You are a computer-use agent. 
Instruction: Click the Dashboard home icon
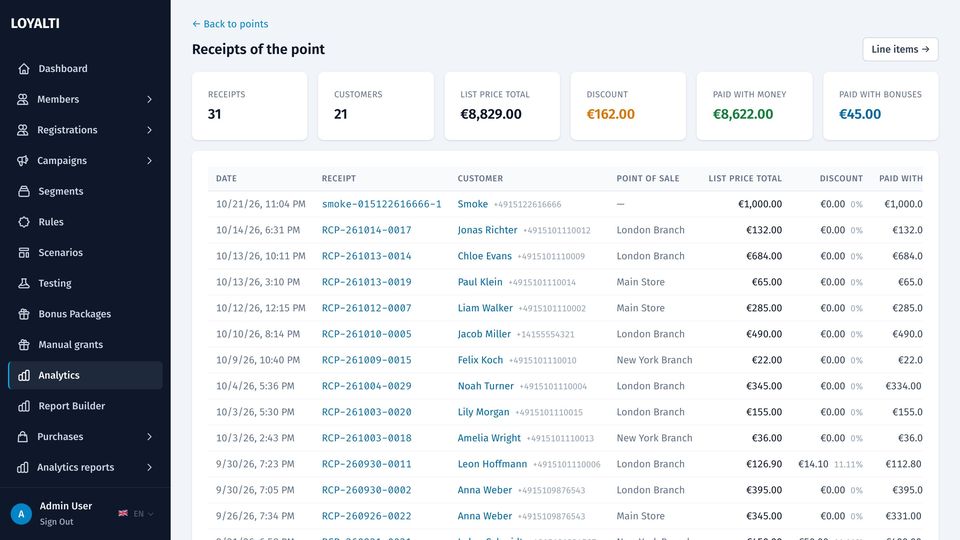click(24, 69)
